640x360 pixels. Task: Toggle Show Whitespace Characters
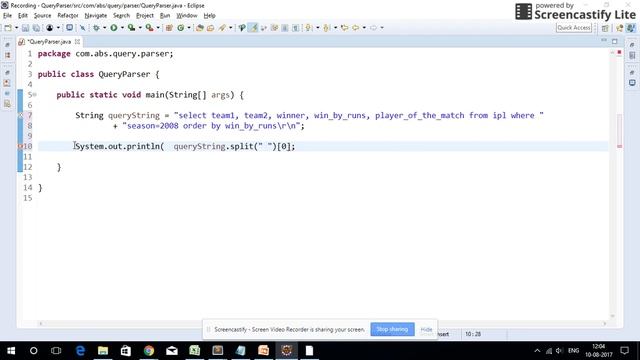coord(295,28)
